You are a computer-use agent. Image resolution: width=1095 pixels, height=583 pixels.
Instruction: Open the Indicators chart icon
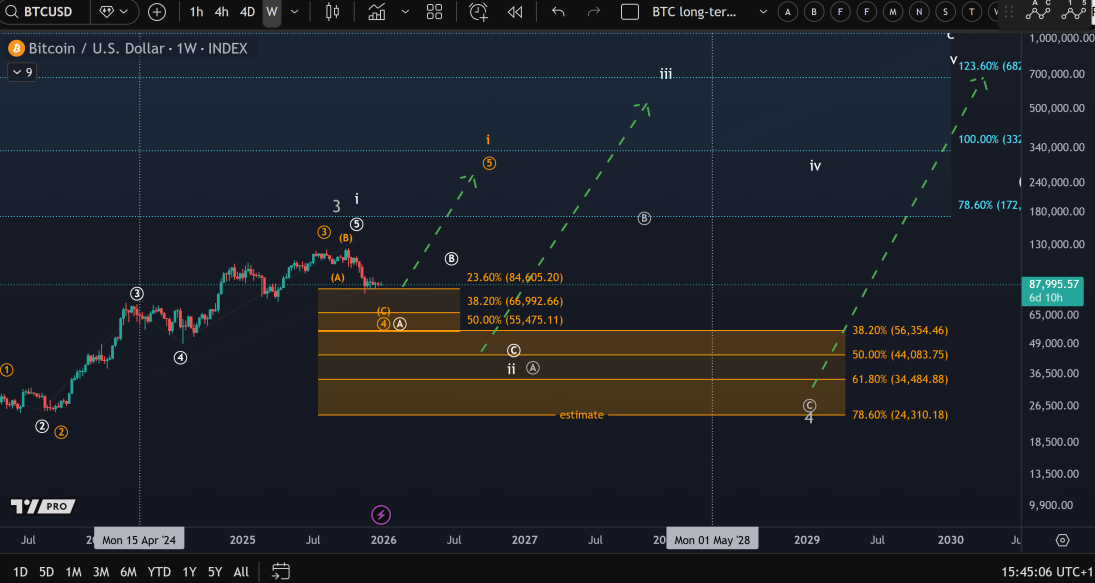(377, 12)
